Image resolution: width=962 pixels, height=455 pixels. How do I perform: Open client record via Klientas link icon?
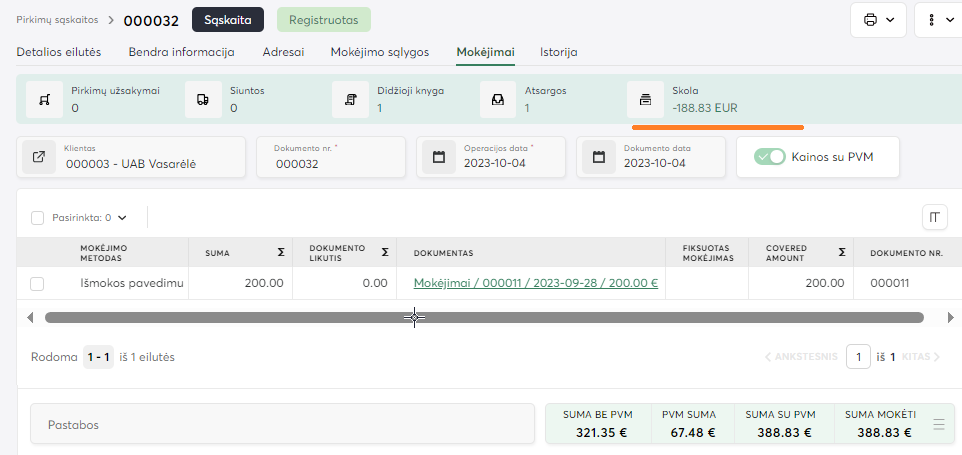(40, 157)
